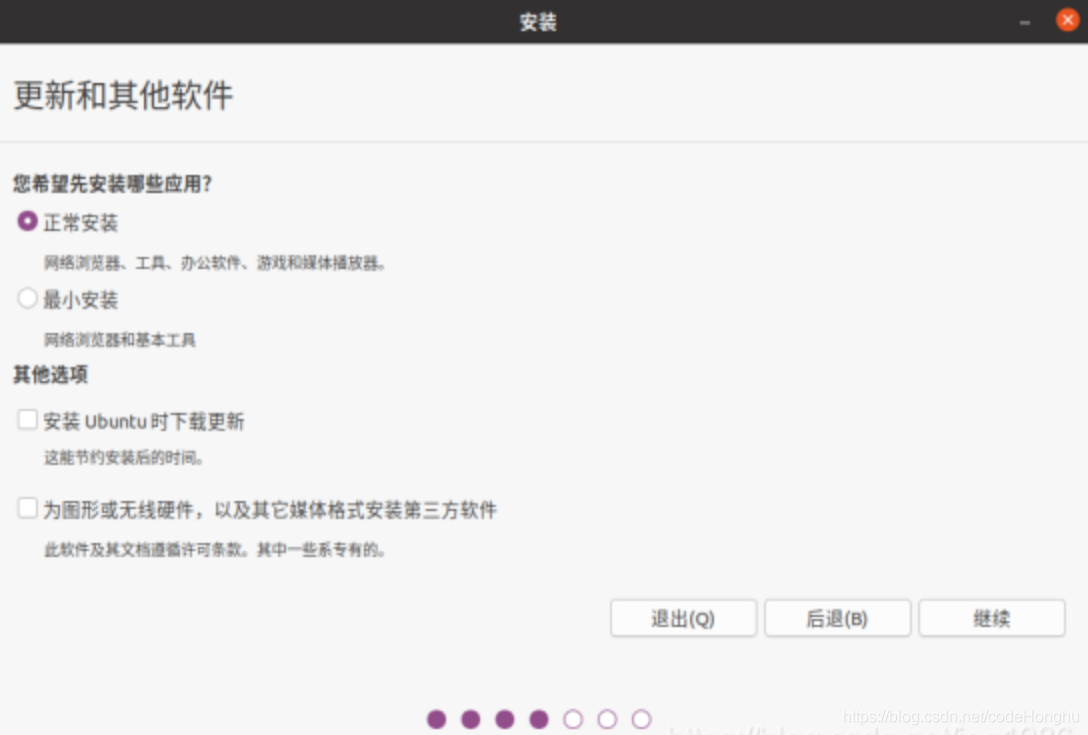Click the 更新和其他软件 heading
The image size is (1088, 735).
(x=124, y=95)
